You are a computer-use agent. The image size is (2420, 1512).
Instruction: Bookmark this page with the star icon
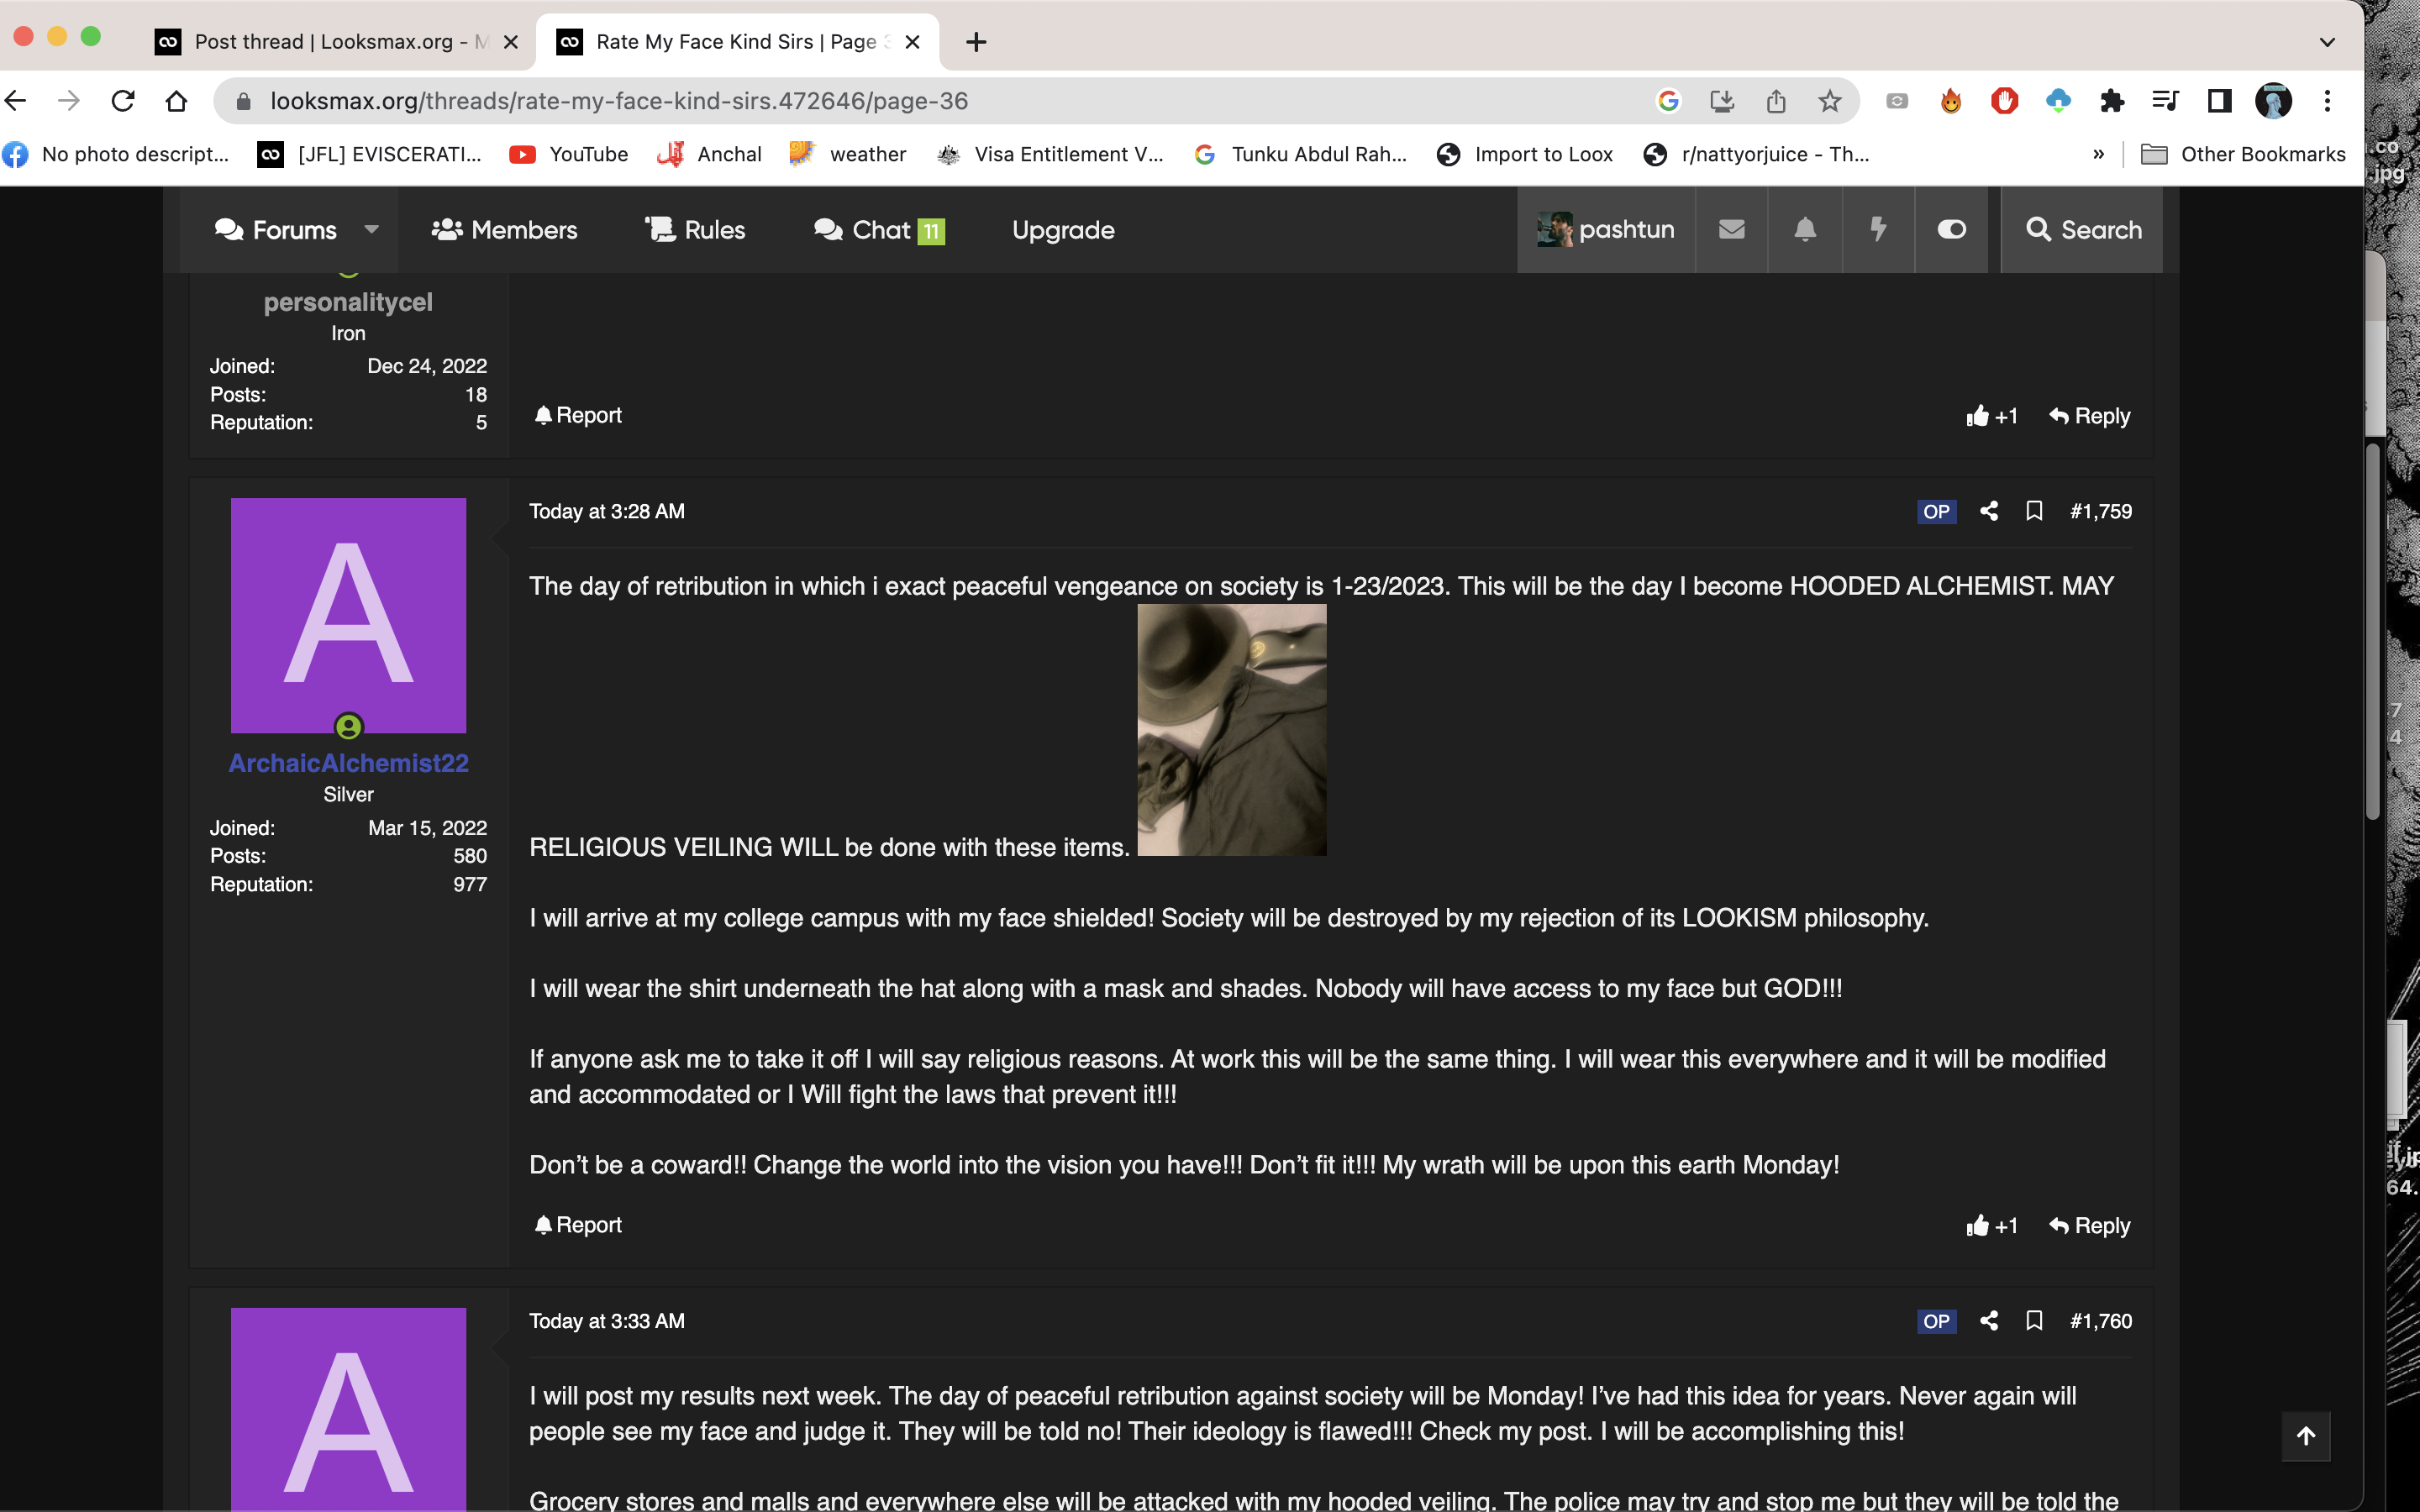coord(1830,101)
